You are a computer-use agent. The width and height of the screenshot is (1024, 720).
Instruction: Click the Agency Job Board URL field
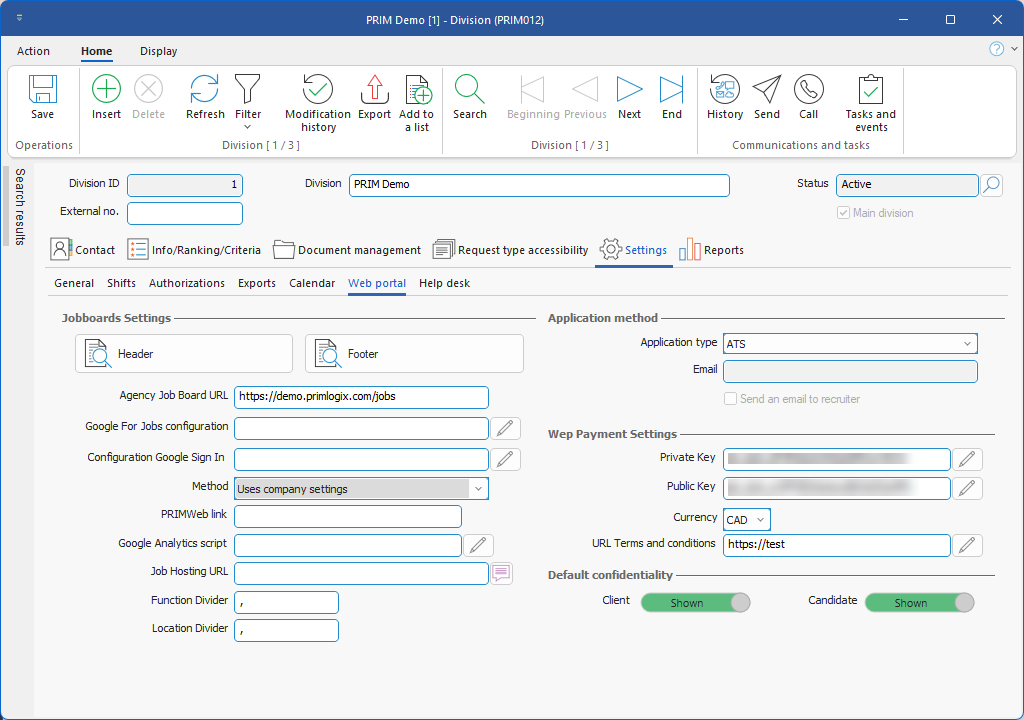coord(361,397)
